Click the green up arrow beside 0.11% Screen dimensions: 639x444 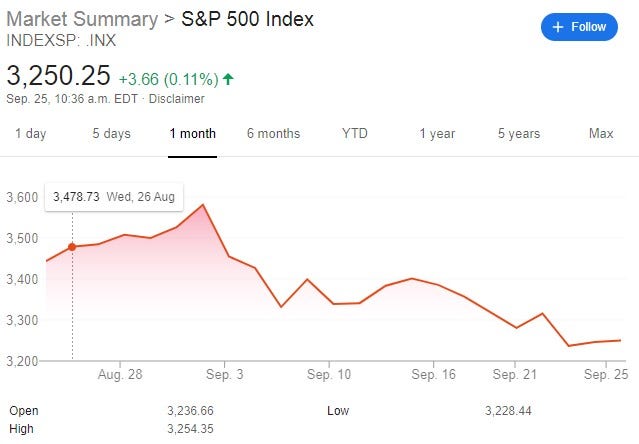tap(228, 79)
